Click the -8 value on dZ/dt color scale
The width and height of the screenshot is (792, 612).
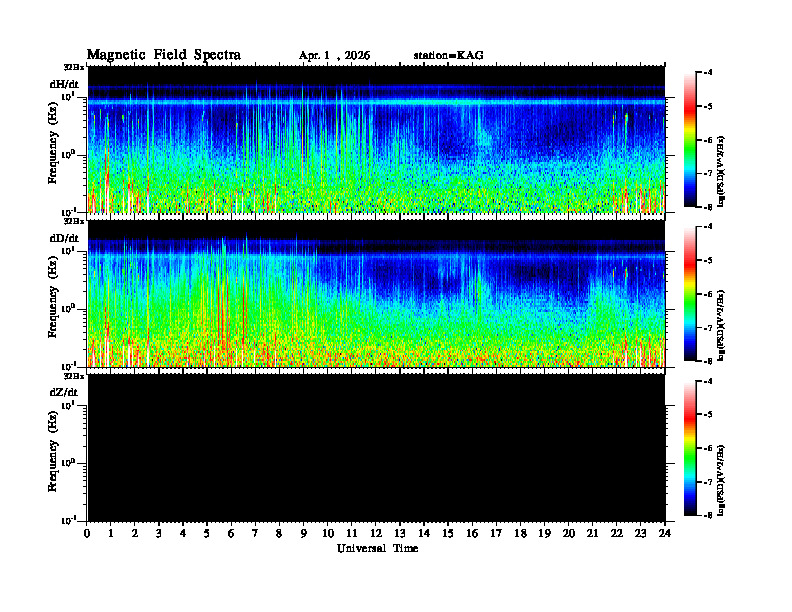tap(708, 515)
